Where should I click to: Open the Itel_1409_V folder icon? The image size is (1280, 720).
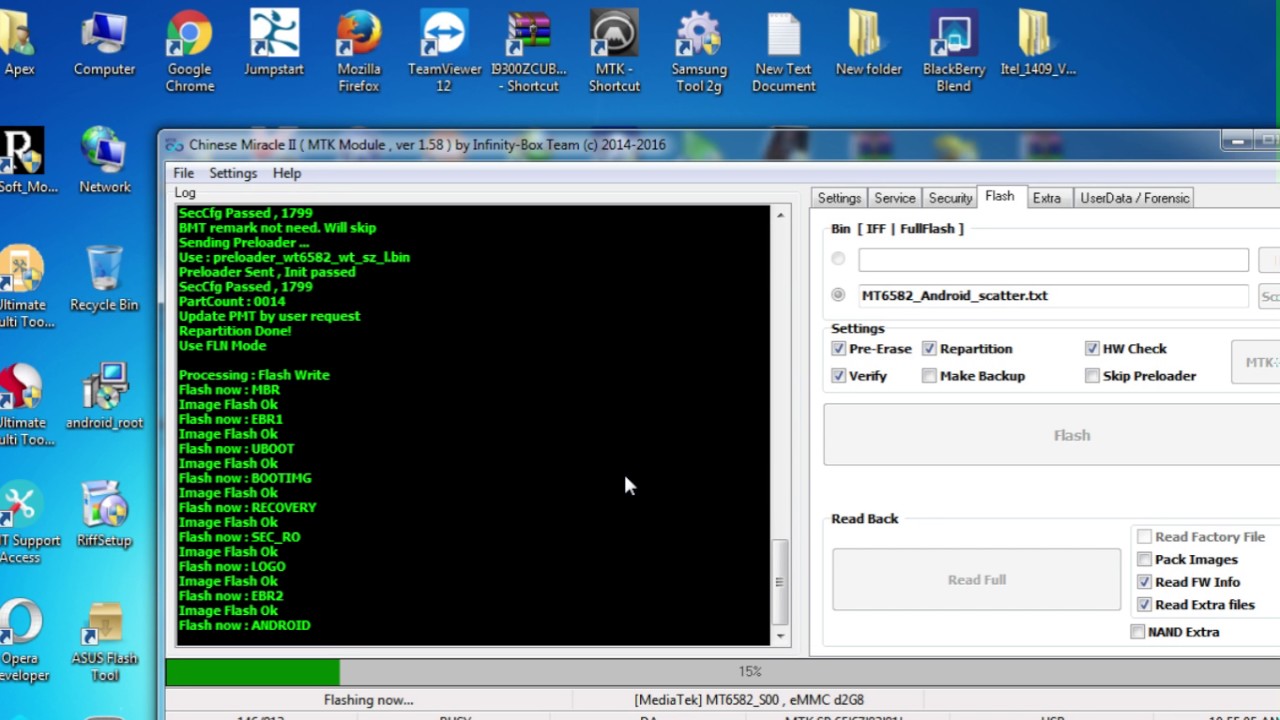point(1039,44)
